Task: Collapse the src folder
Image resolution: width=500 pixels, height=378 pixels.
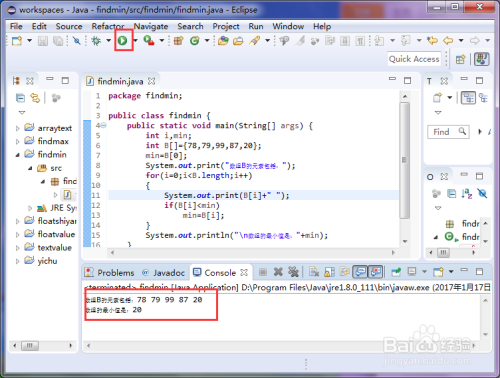Action: [x=30, y=168]
